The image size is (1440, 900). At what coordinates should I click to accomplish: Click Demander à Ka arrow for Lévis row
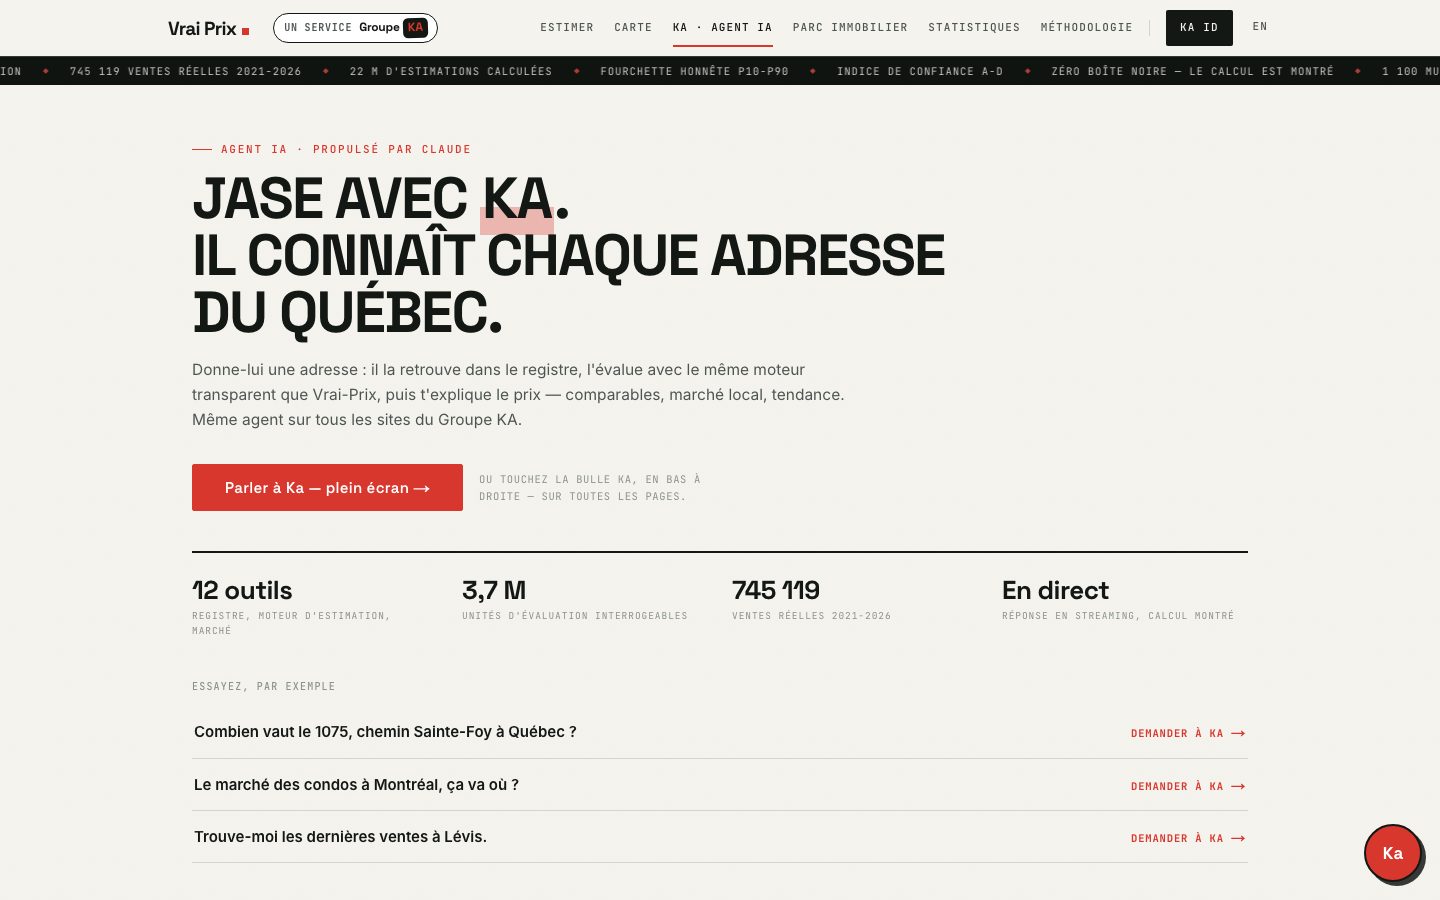tap(1188, 838)
